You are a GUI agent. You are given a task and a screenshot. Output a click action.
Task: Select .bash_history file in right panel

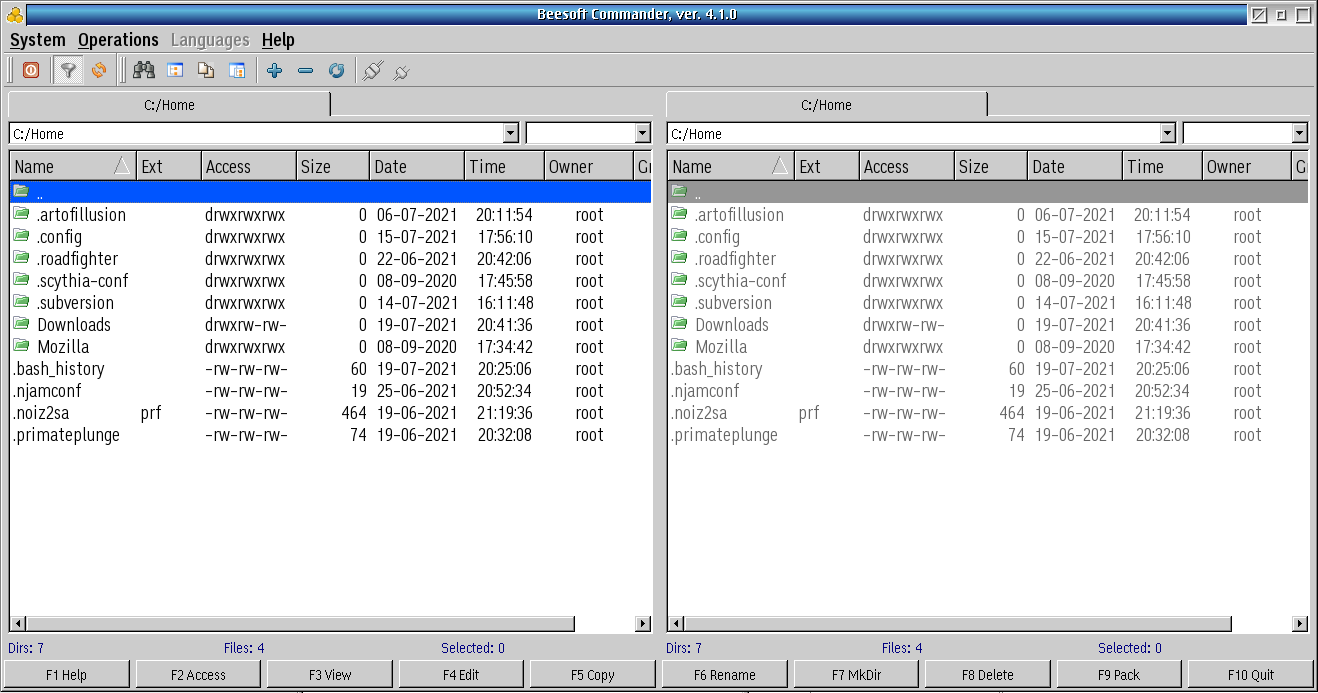[988, 368]
